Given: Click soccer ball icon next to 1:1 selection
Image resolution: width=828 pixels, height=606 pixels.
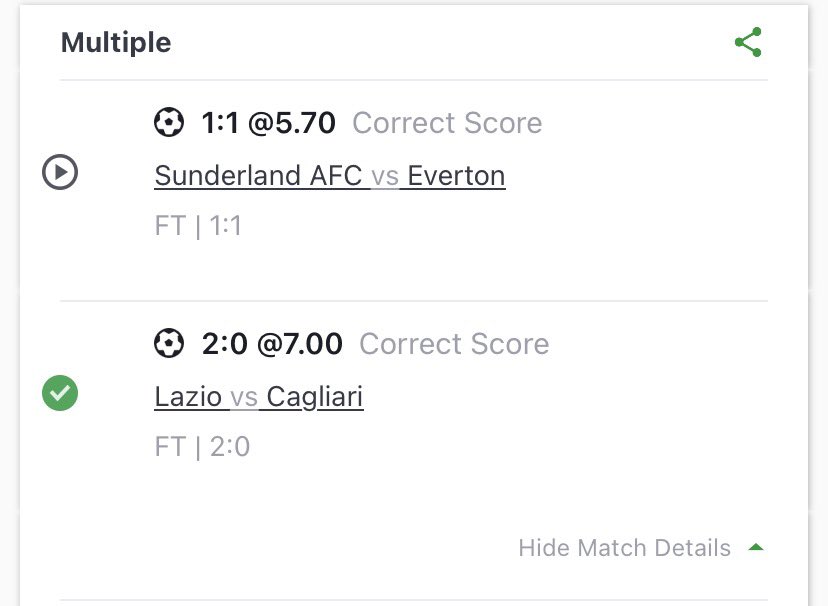Looking at the screenshot, I should coord(169,123).
